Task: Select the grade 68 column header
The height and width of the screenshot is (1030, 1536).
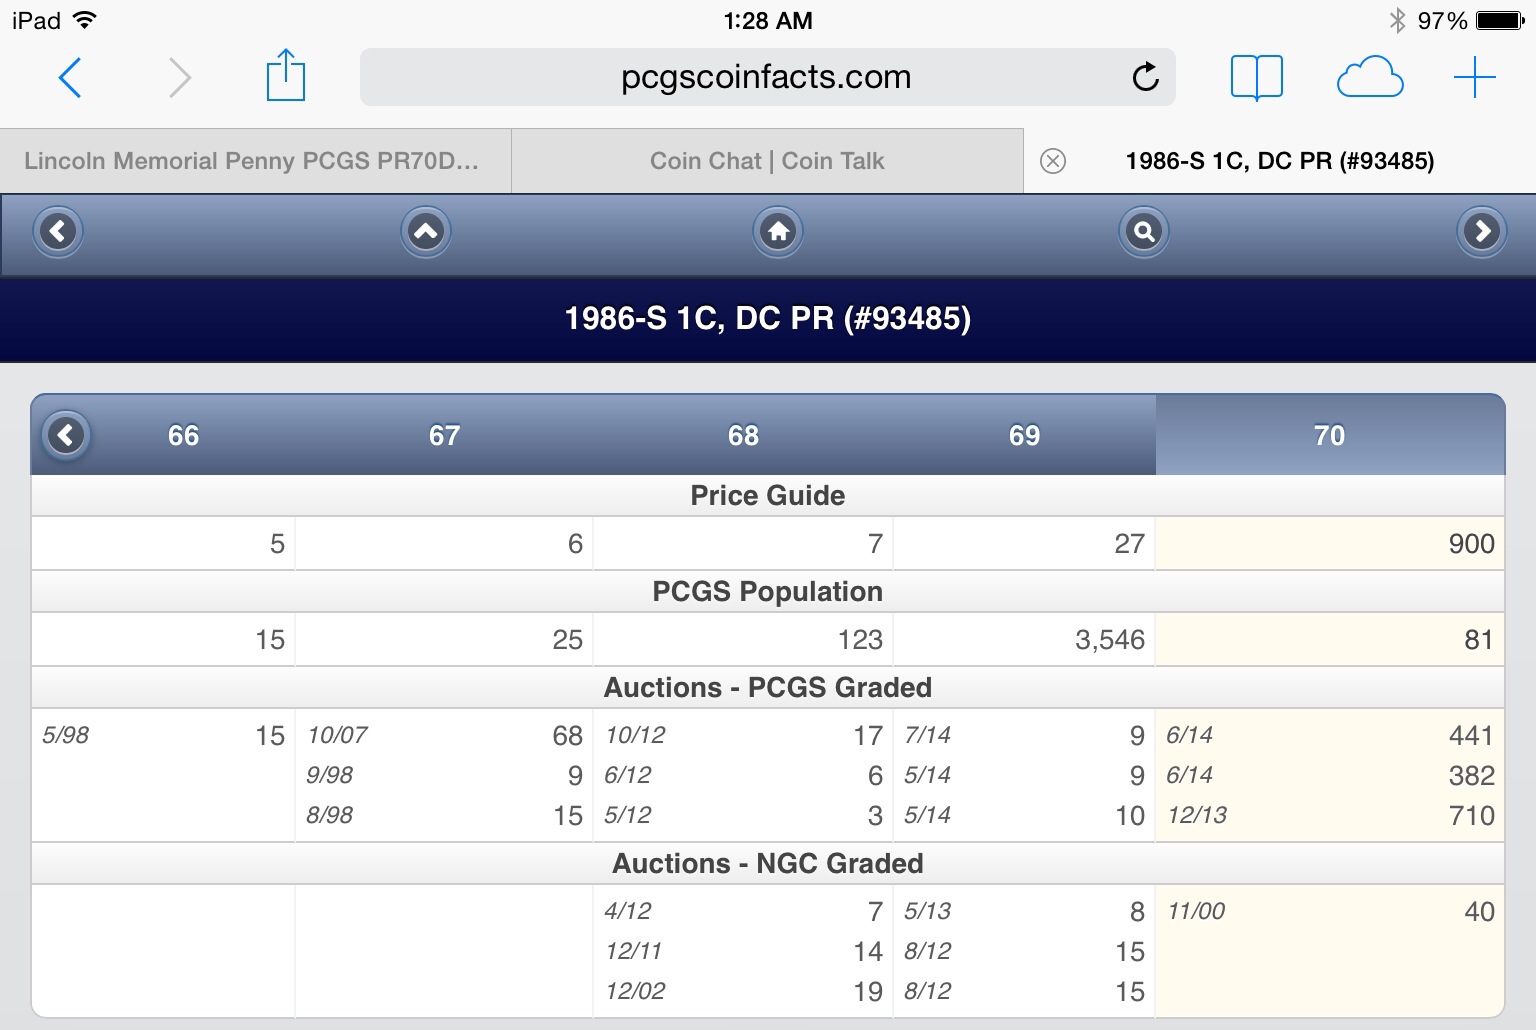Action: 743,435
